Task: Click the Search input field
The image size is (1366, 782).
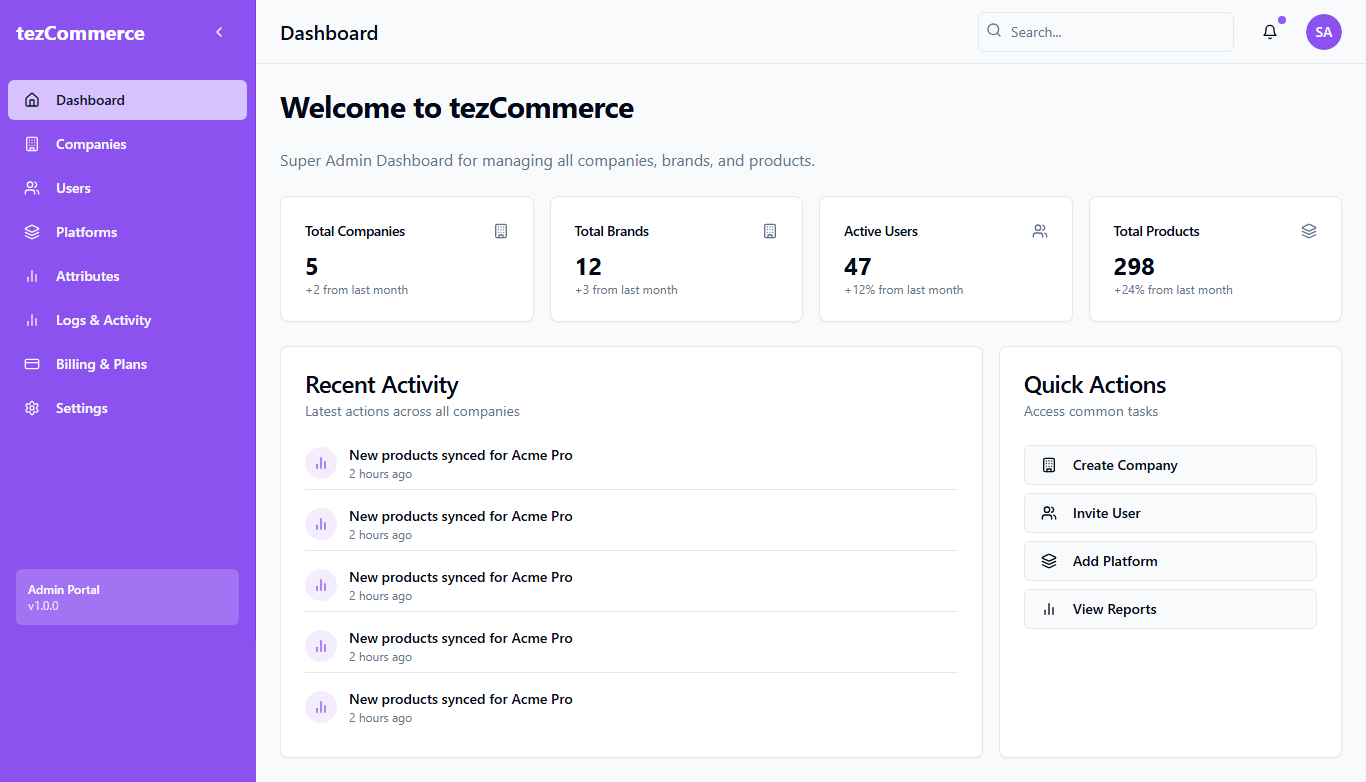Action: pos(1106,32)
